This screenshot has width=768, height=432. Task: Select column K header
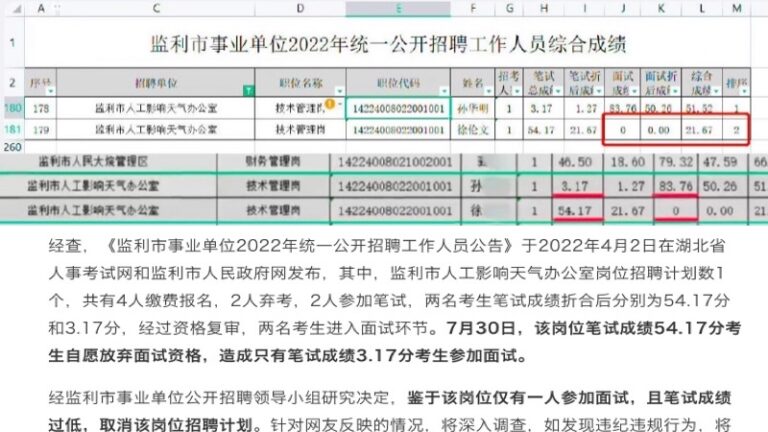661,8
